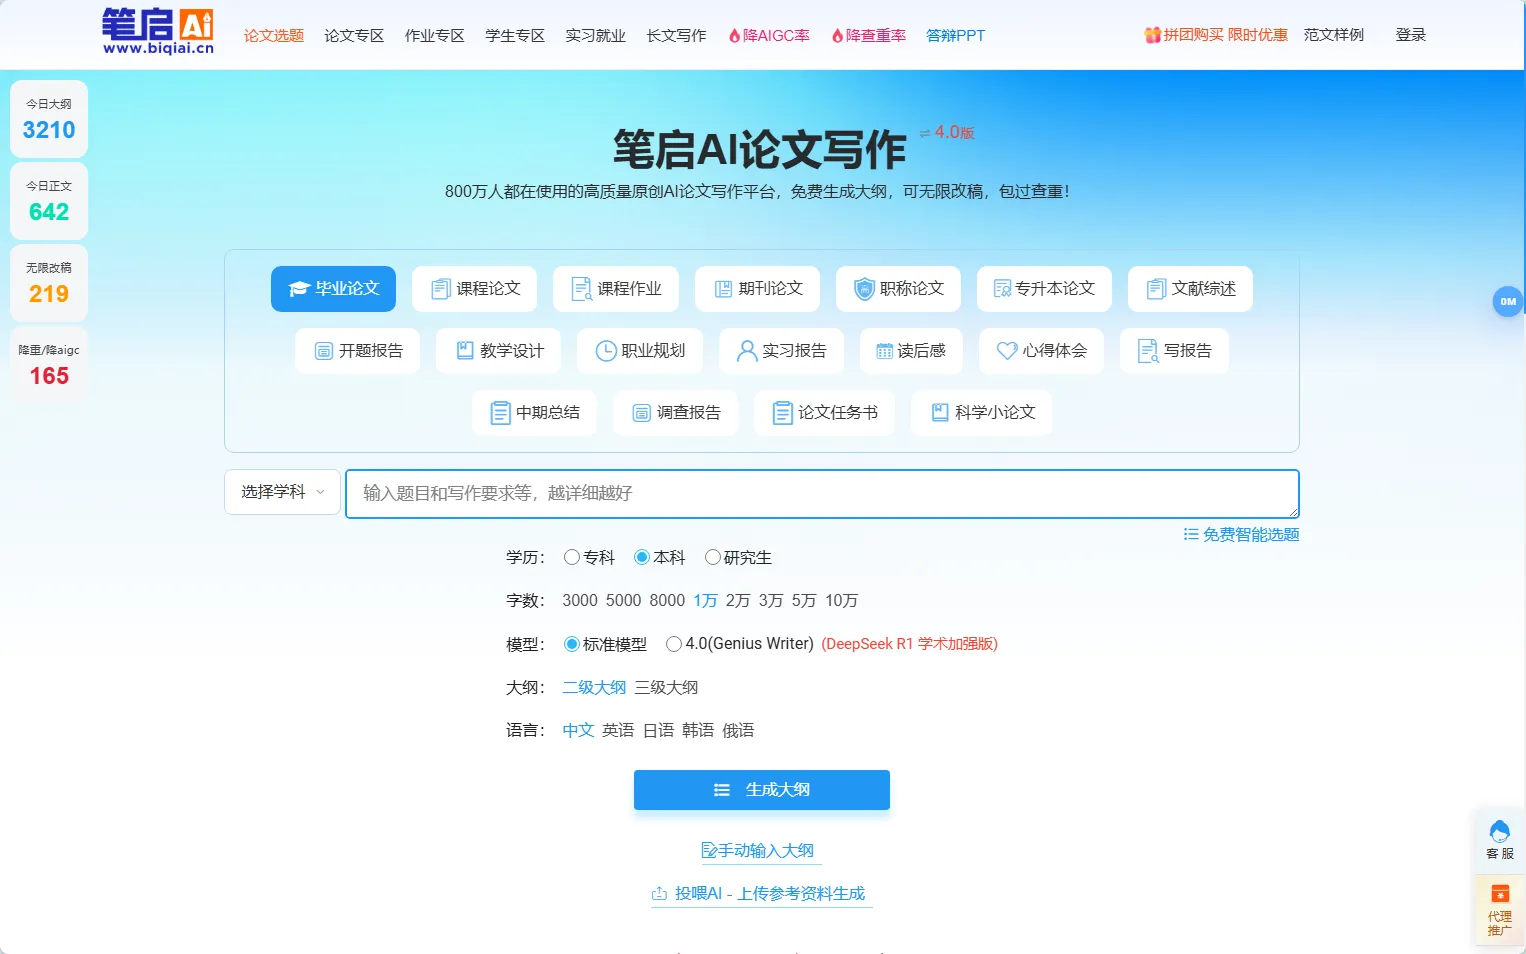This screenshot has width=1526, height=954.
Task: Open the 学生专区 nav item
Action: (x=515, y=36)
